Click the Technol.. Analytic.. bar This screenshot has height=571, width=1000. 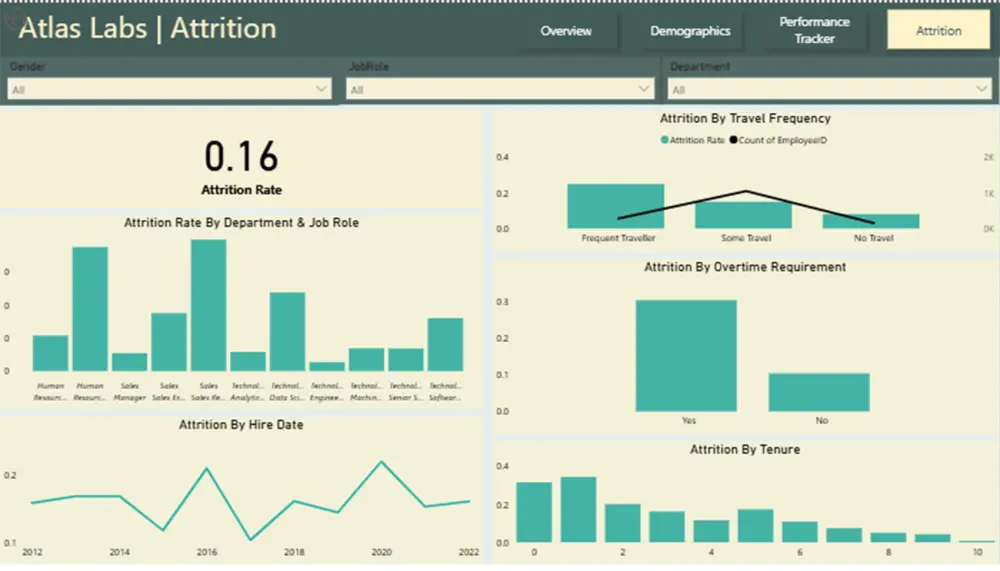(247, 361)
